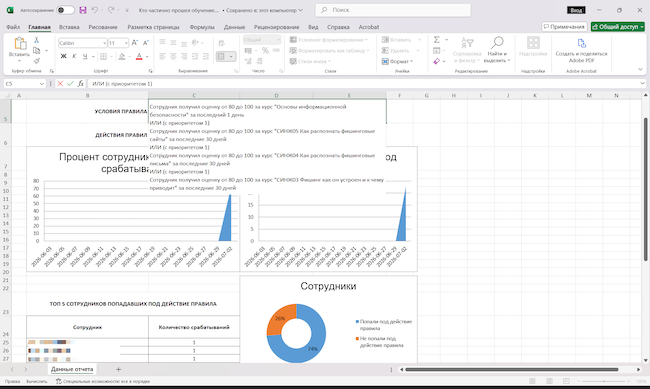Confirm formula entry with the check mark
This screenshot has height=389, width=650.
(70, 84)
